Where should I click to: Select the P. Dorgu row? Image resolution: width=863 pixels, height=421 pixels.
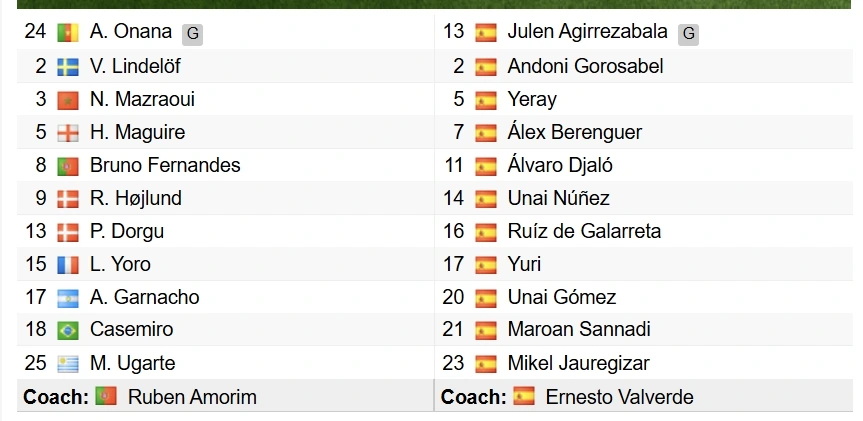pyautogui.click(x=226, y=231)
